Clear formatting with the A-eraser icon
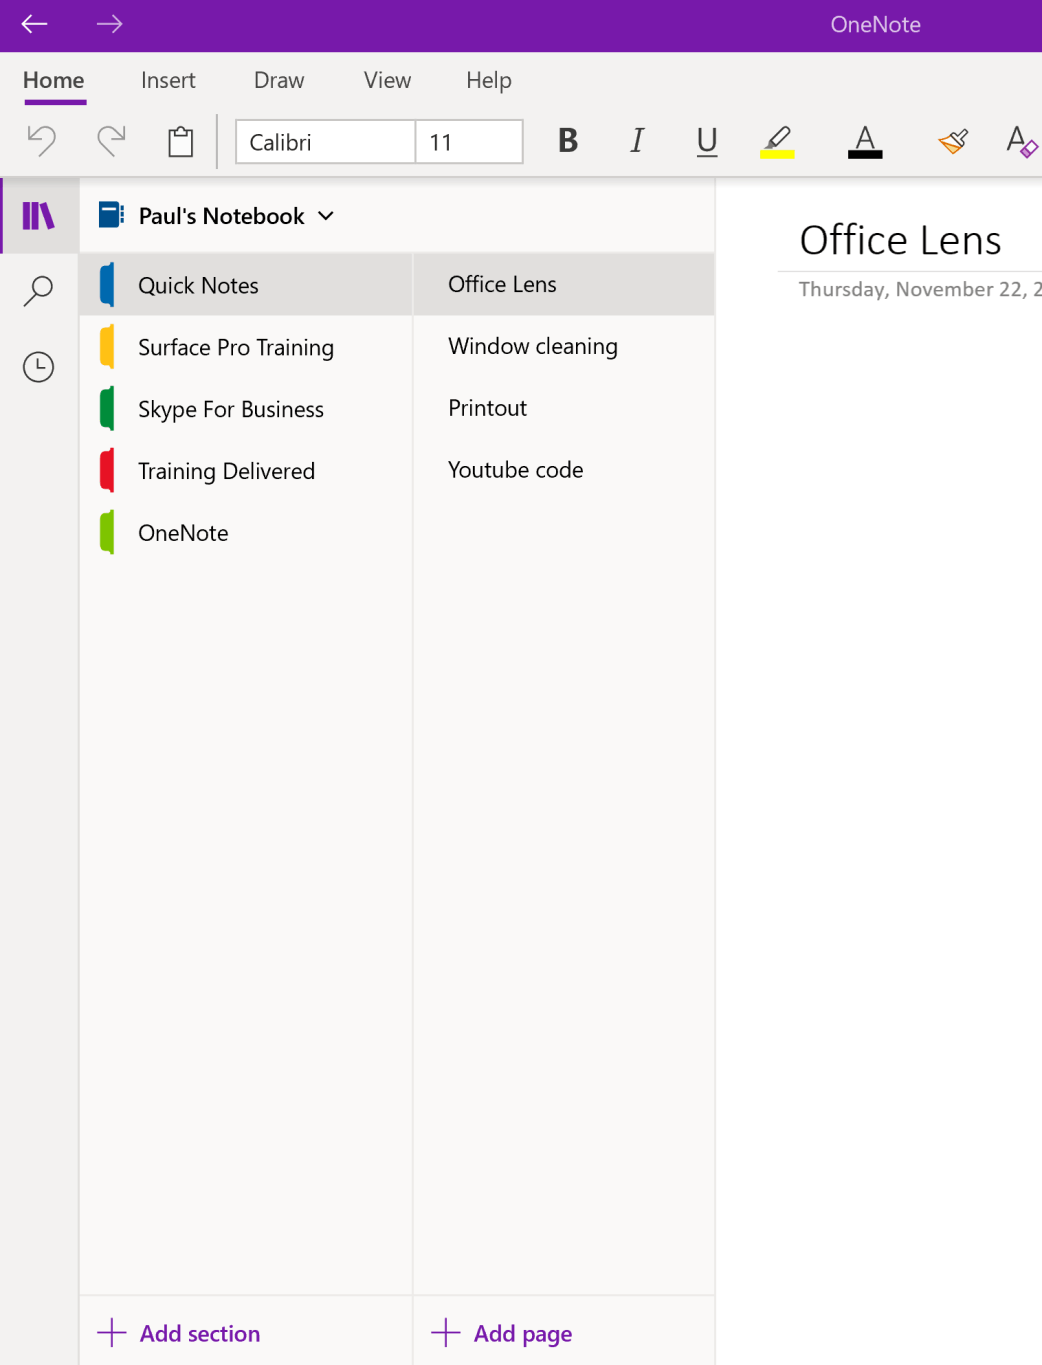Viewport: 1042px width, 1365px height. 1022,143
